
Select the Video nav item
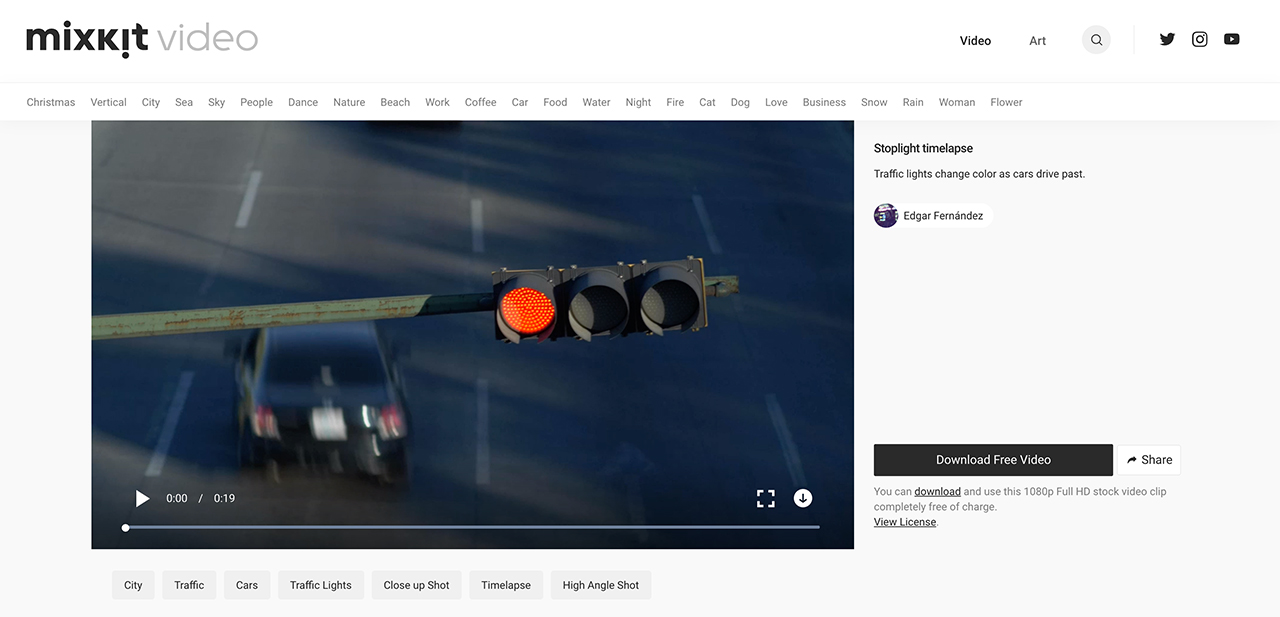click(975, 41)
